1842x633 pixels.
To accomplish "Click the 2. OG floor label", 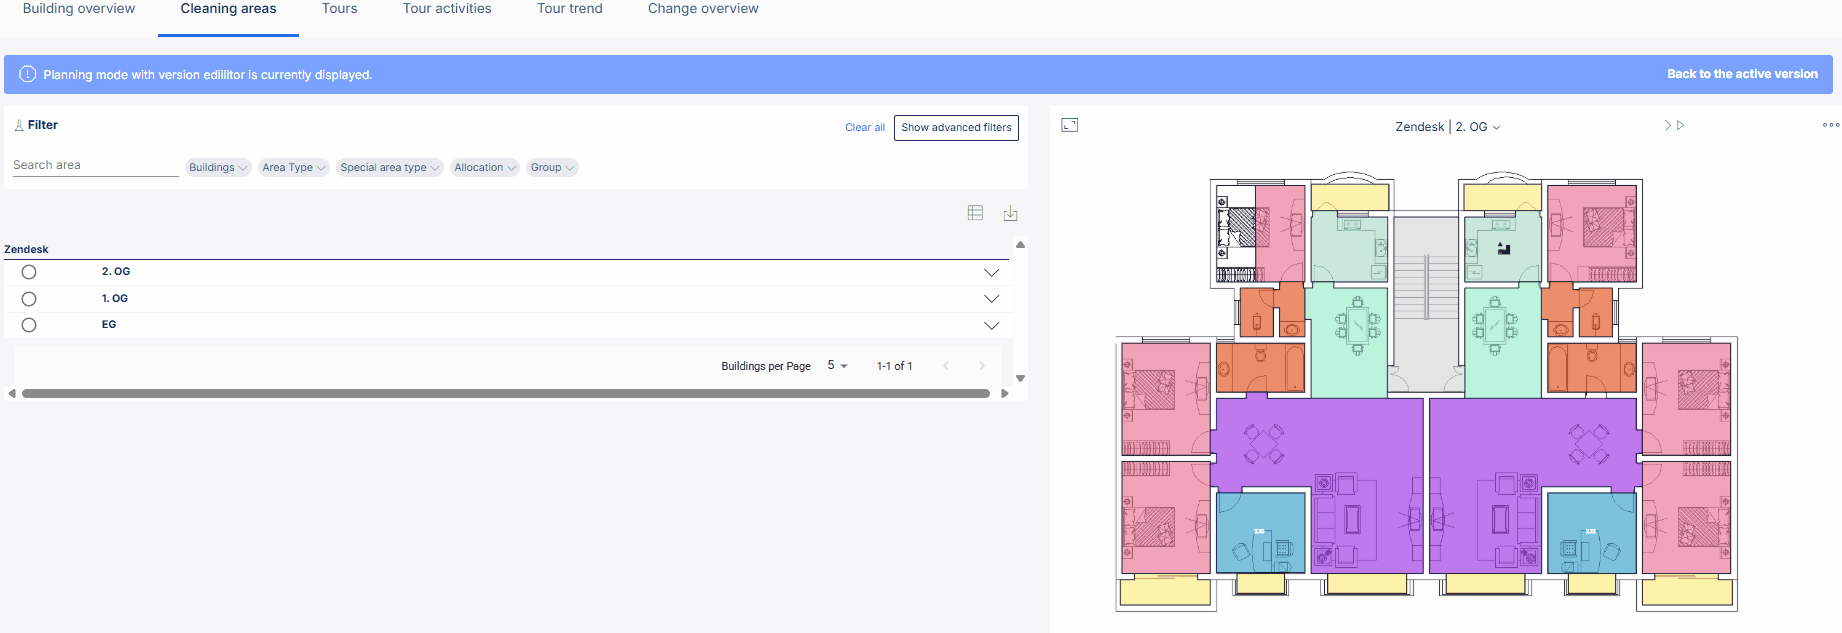I will click(116, 271).
